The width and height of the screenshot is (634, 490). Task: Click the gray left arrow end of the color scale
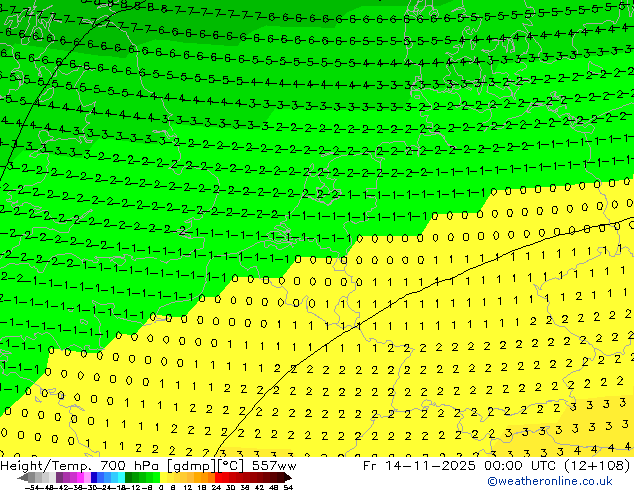(x=23, y=478)
